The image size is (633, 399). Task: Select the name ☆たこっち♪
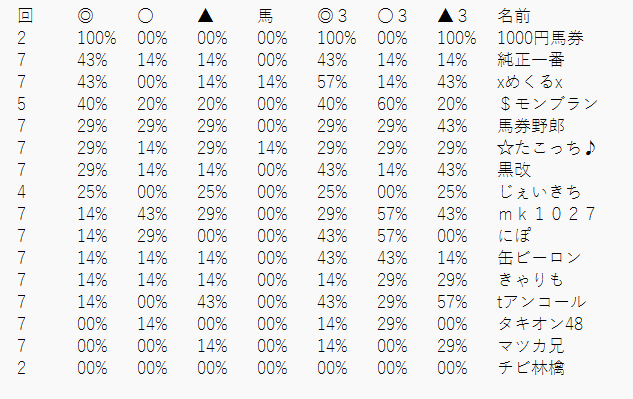pyautogui.click(x=547, y=148)
